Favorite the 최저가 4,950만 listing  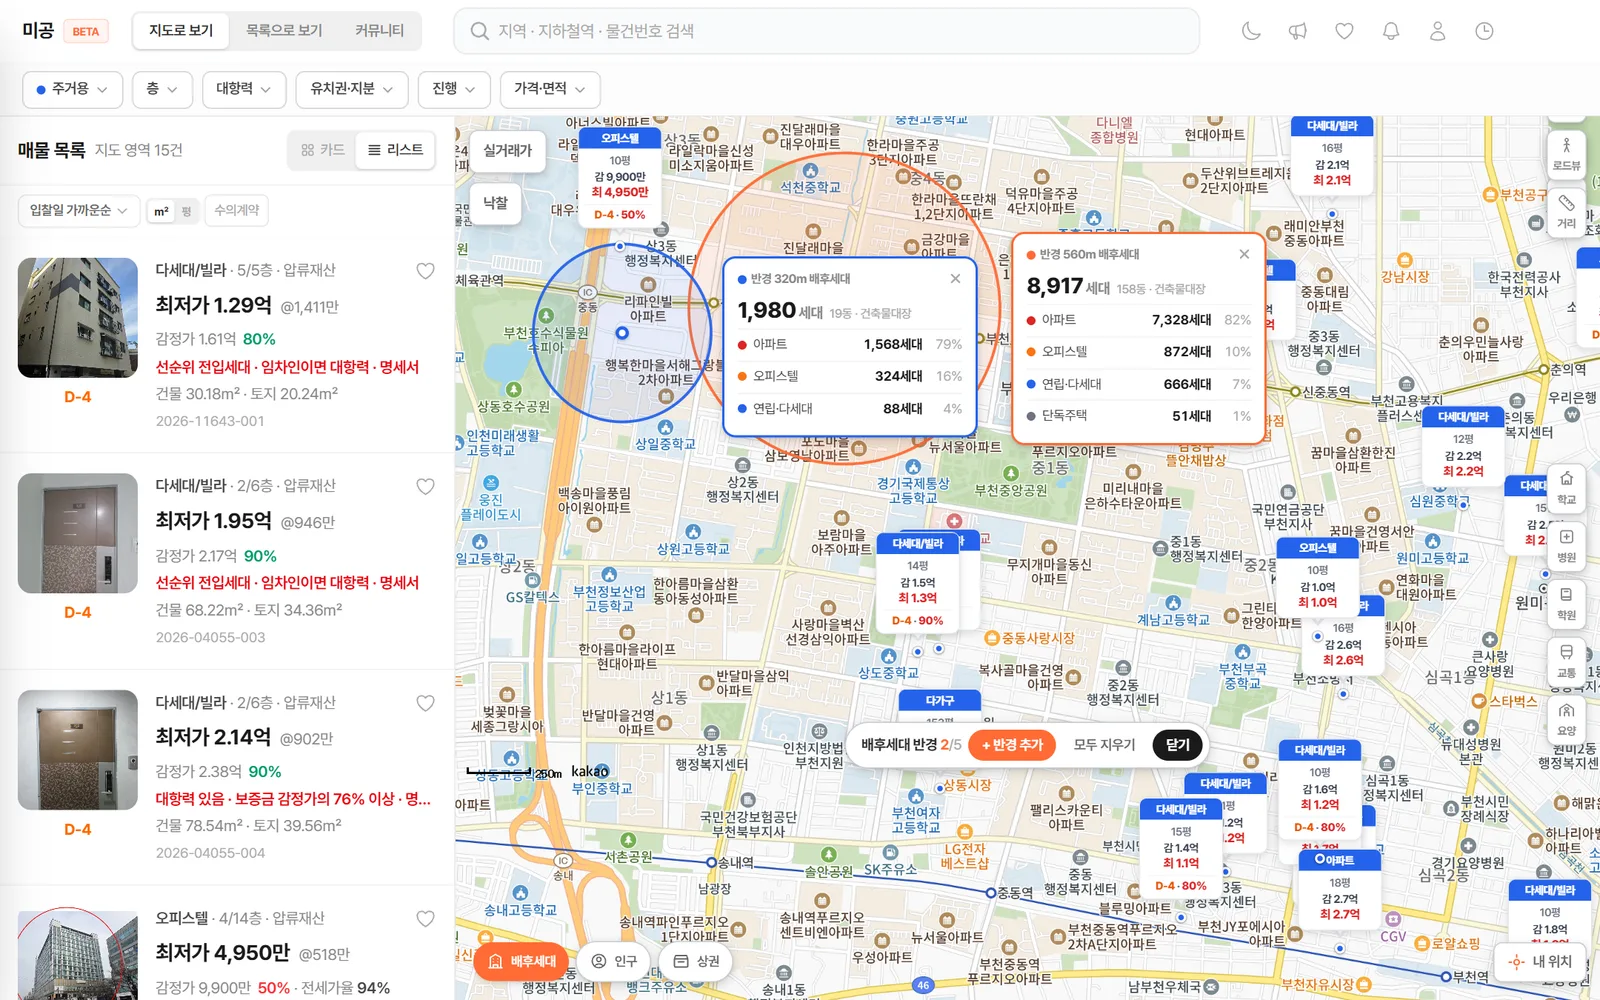click(x=425, y=918)
